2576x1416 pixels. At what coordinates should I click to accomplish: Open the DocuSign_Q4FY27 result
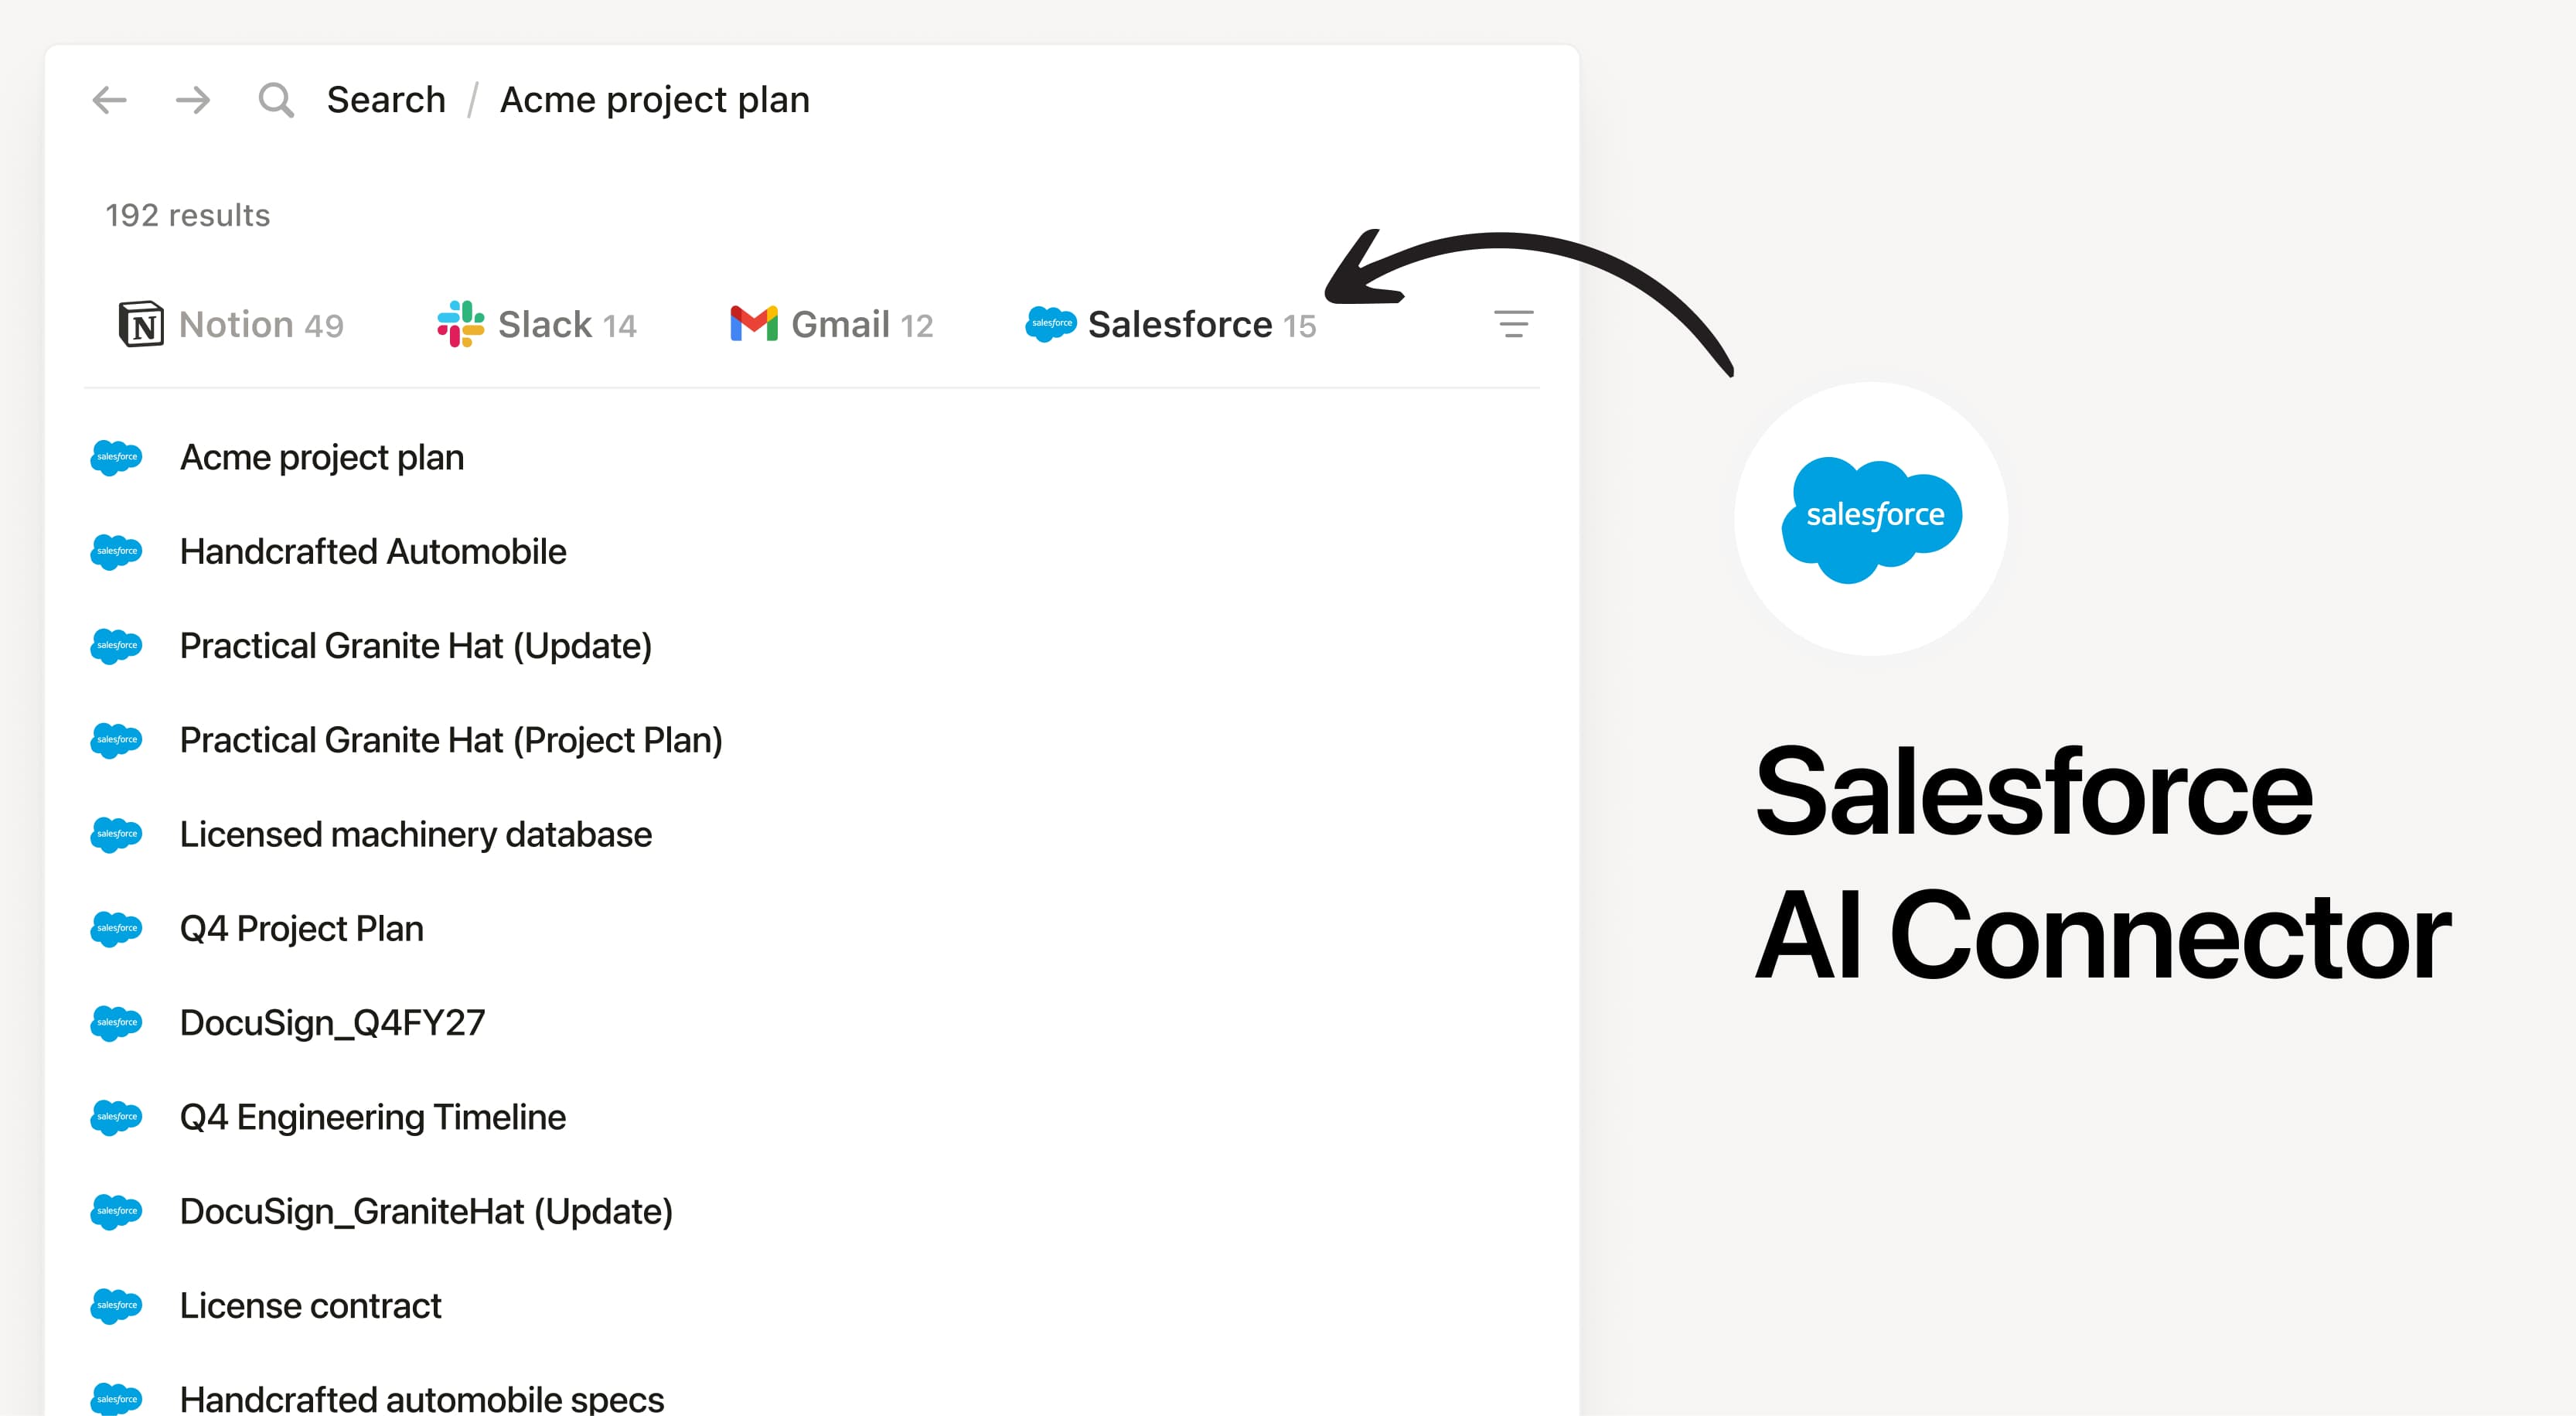tap(333, 1022)
